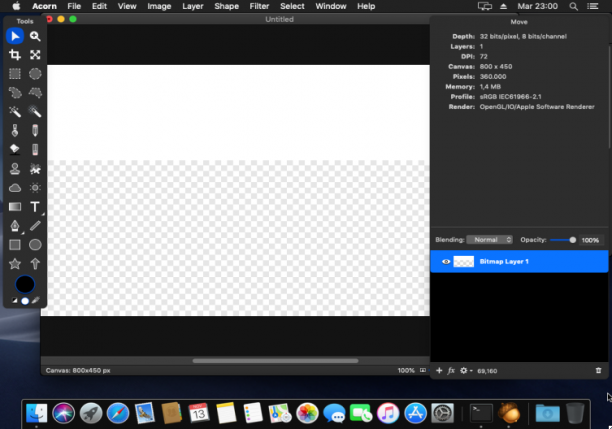Open Terminal from the Dock
Screen dimensions: 612x429
coord(481,413)
